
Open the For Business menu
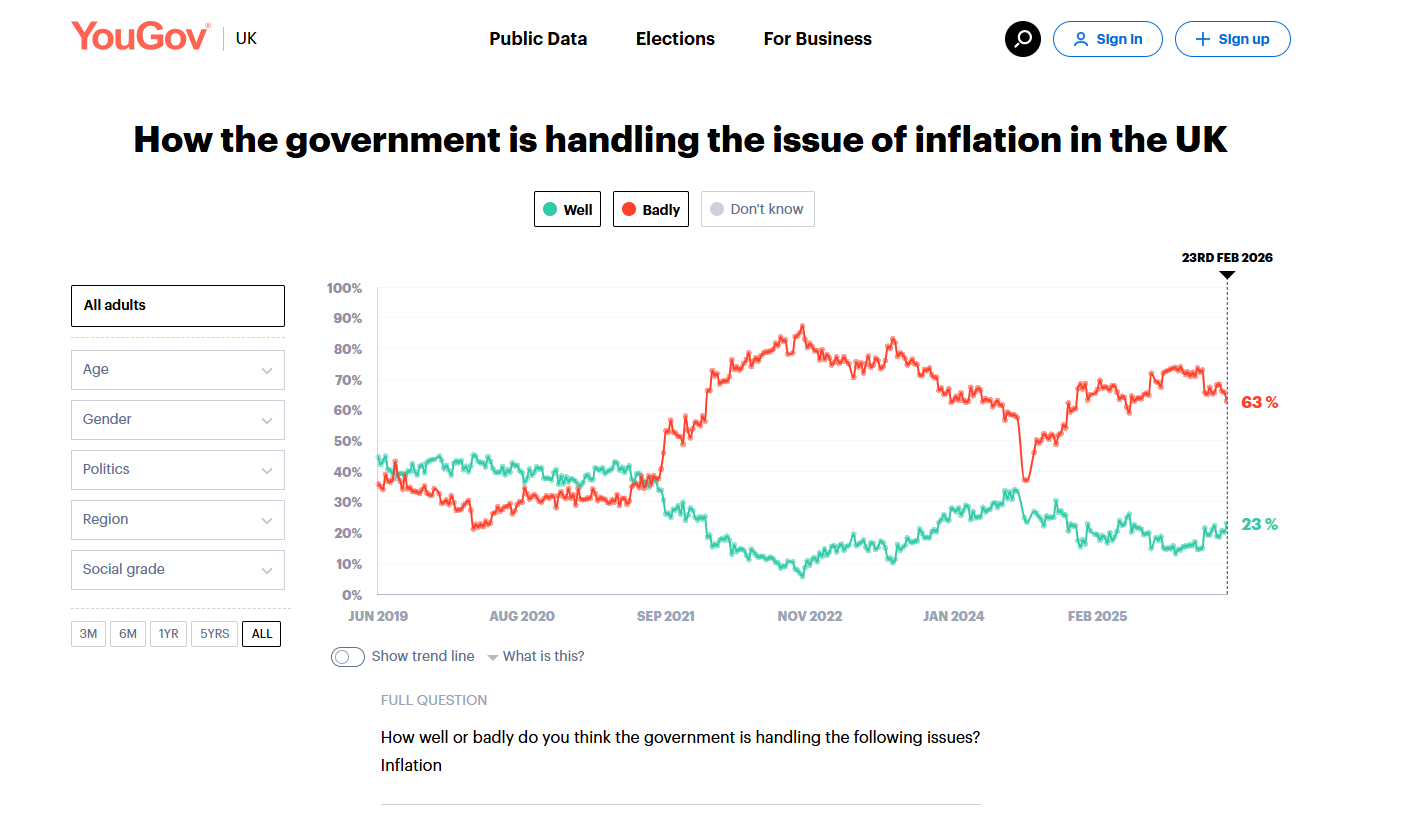pyautogui.click(x=817, y=39)
